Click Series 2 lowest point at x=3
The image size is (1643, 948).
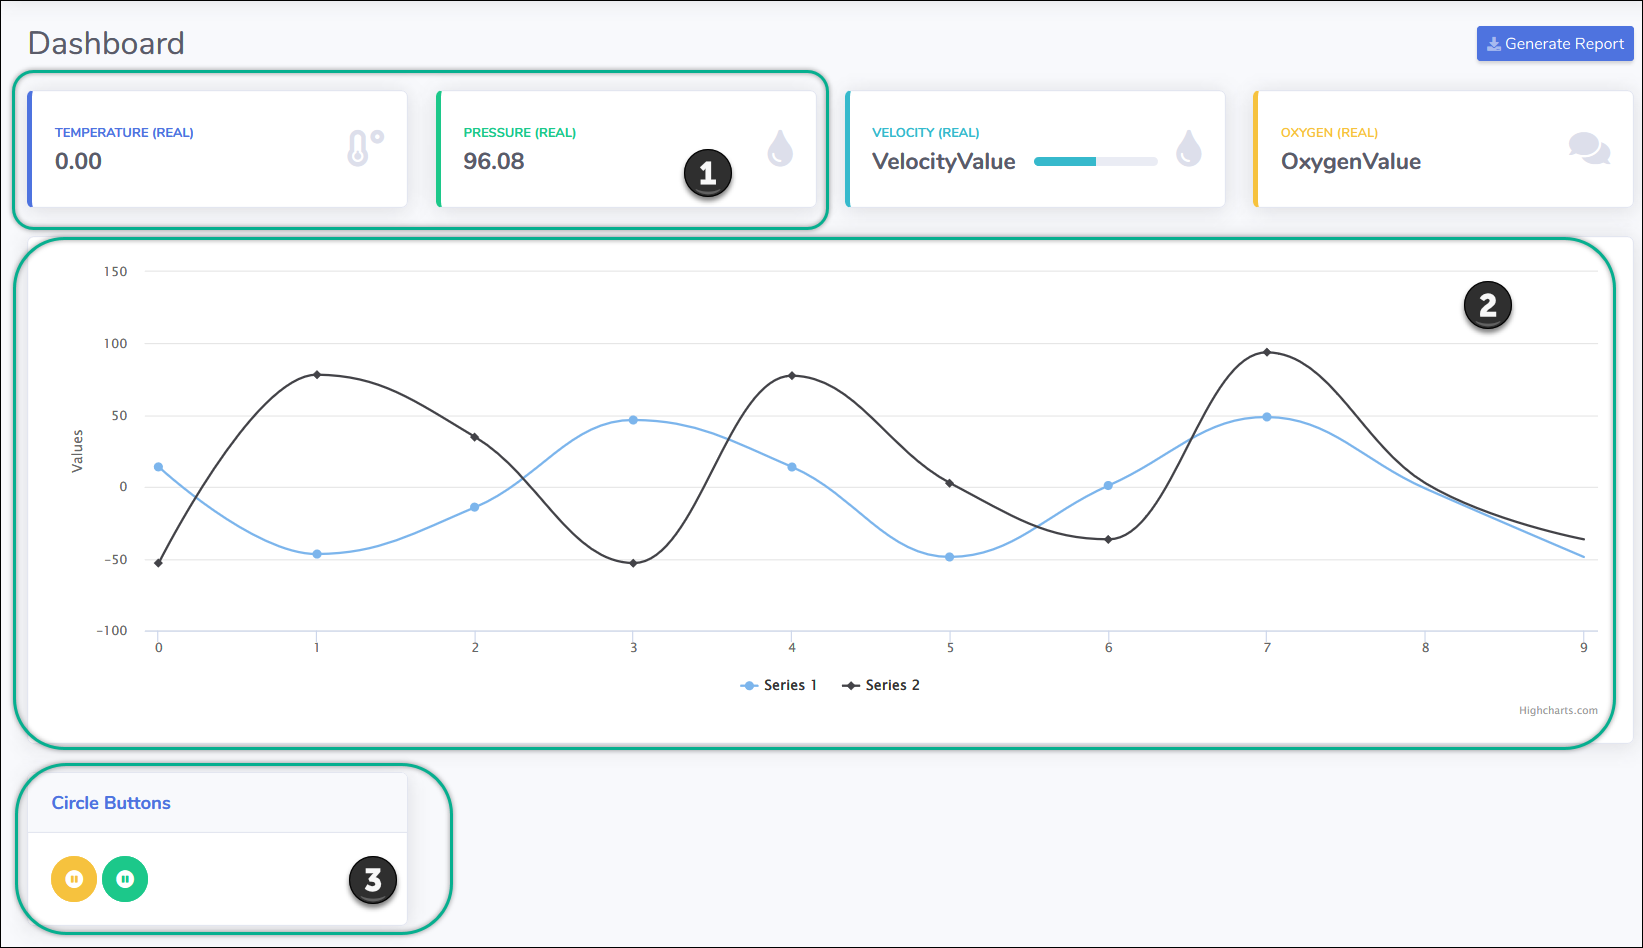click(633, 563)
